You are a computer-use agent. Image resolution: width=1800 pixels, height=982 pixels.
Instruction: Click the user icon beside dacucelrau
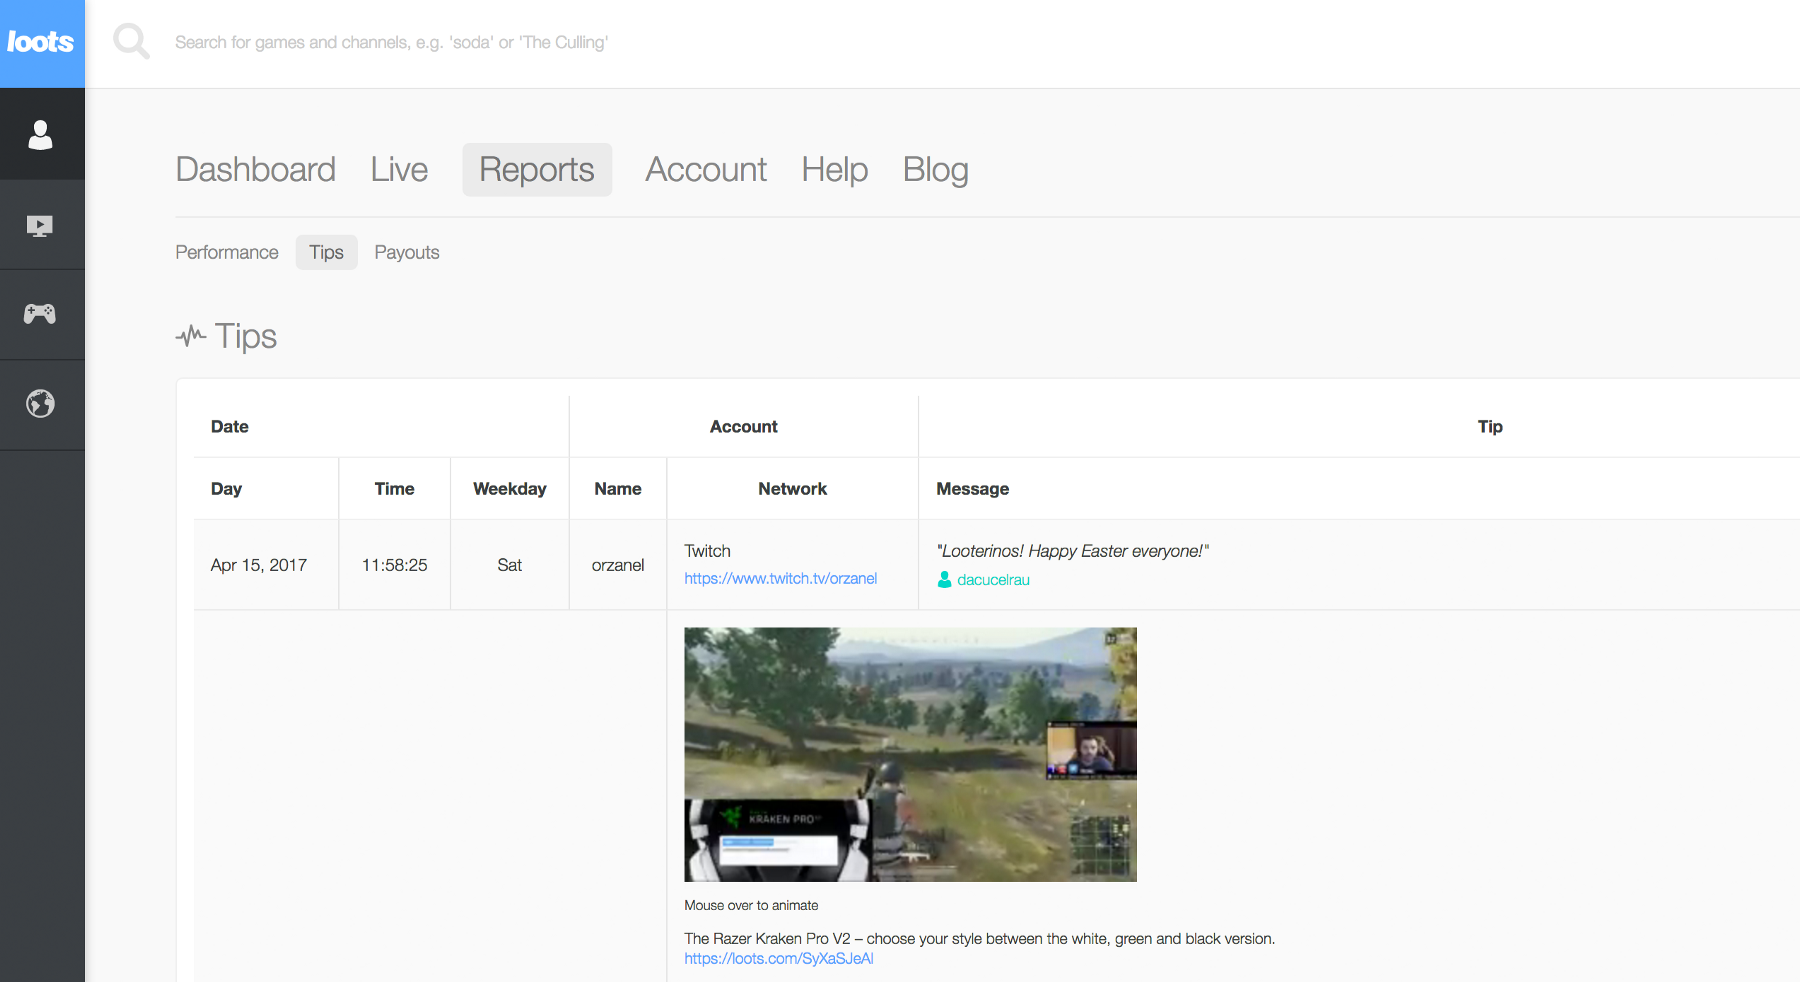[x=944, y=580]
